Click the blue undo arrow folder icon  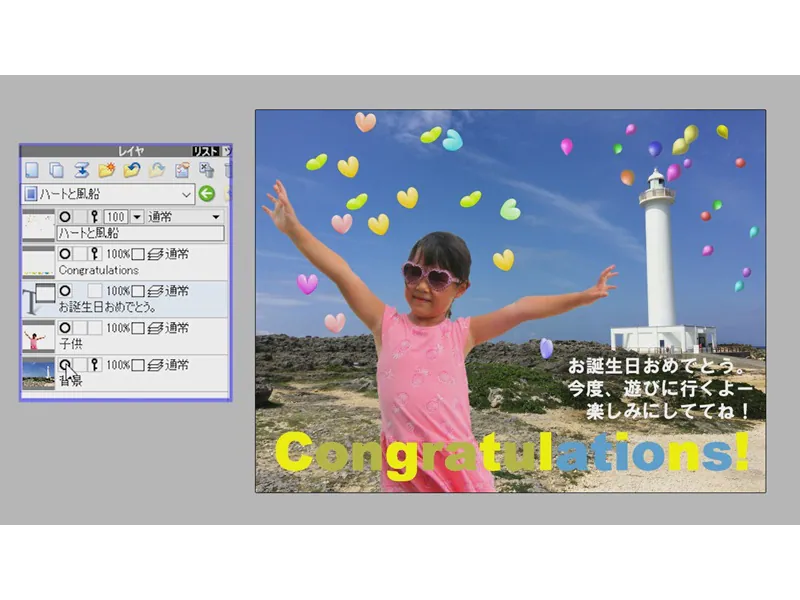131,170
